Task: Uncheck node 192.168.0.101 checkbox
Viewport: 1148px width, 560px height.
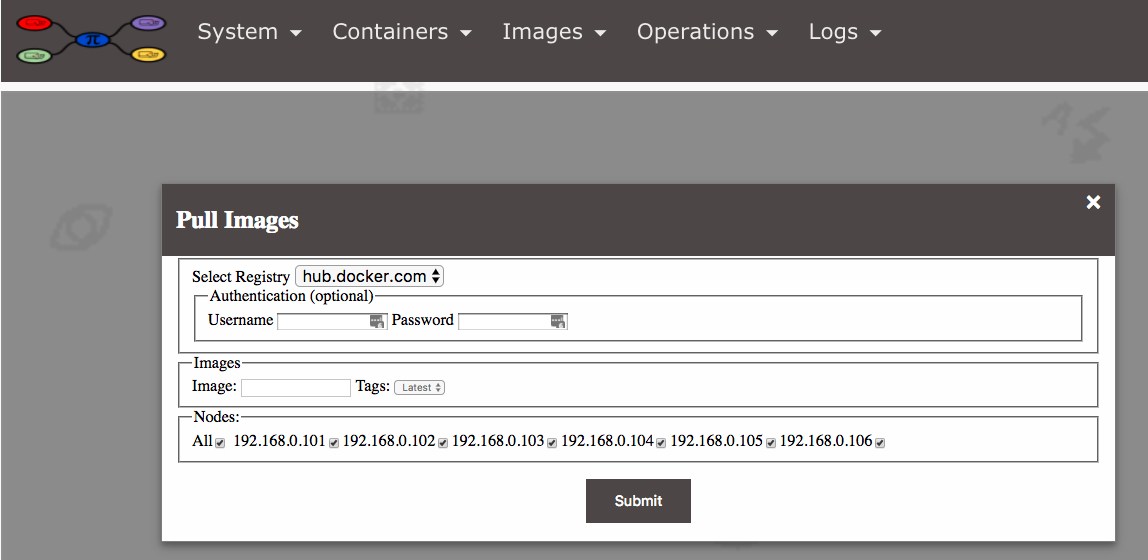Action: point(334,443)
